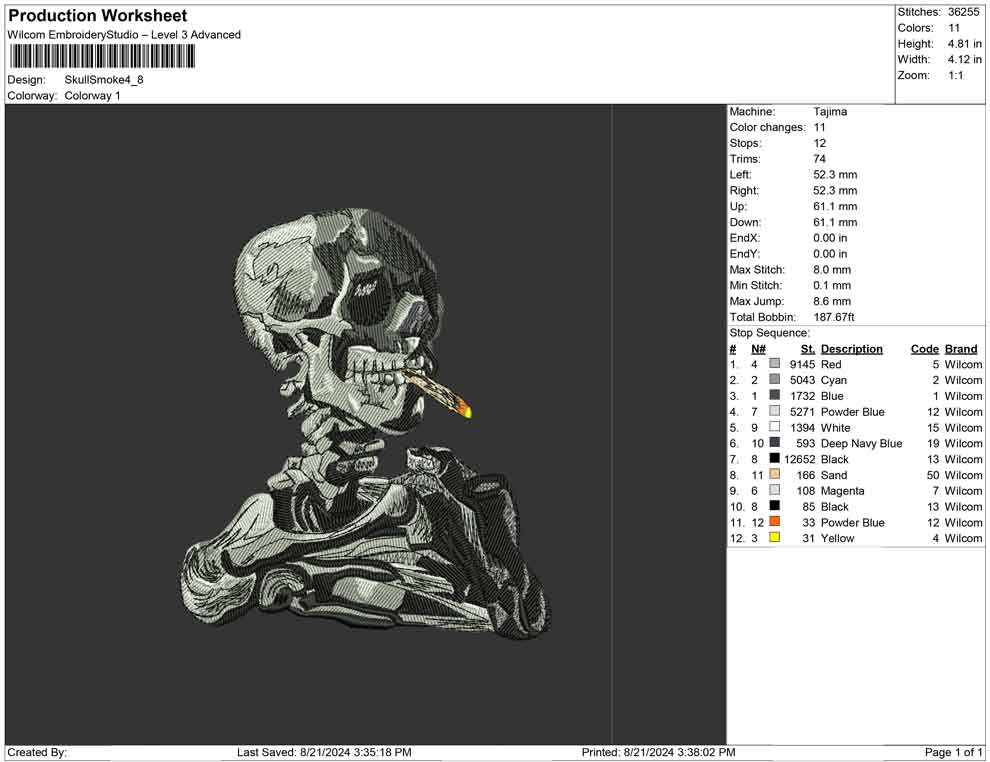Click the design name SkullSmoke4_8
This screenshot has width=990, height=762.
(x=104, y=80)
